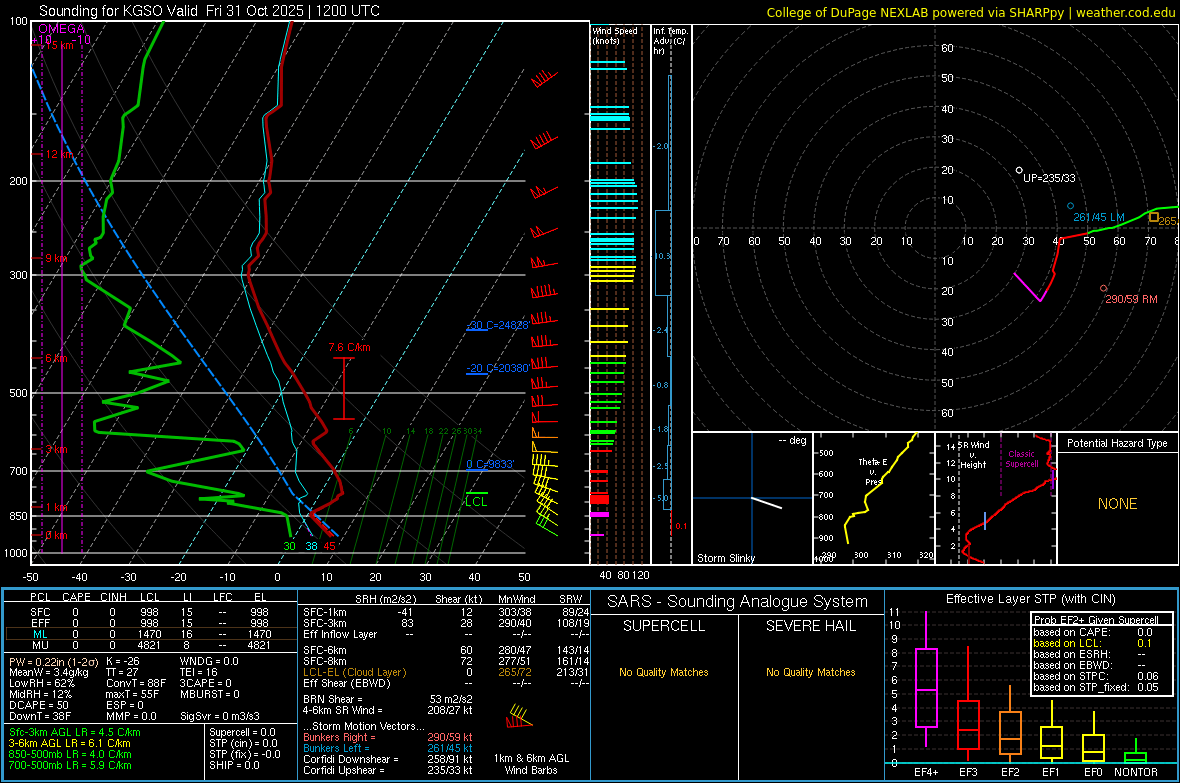This screenshot has width=1180, height=783.
Task: Click the Supercell = 0.0 value
Action: click(x=242, y=732)
